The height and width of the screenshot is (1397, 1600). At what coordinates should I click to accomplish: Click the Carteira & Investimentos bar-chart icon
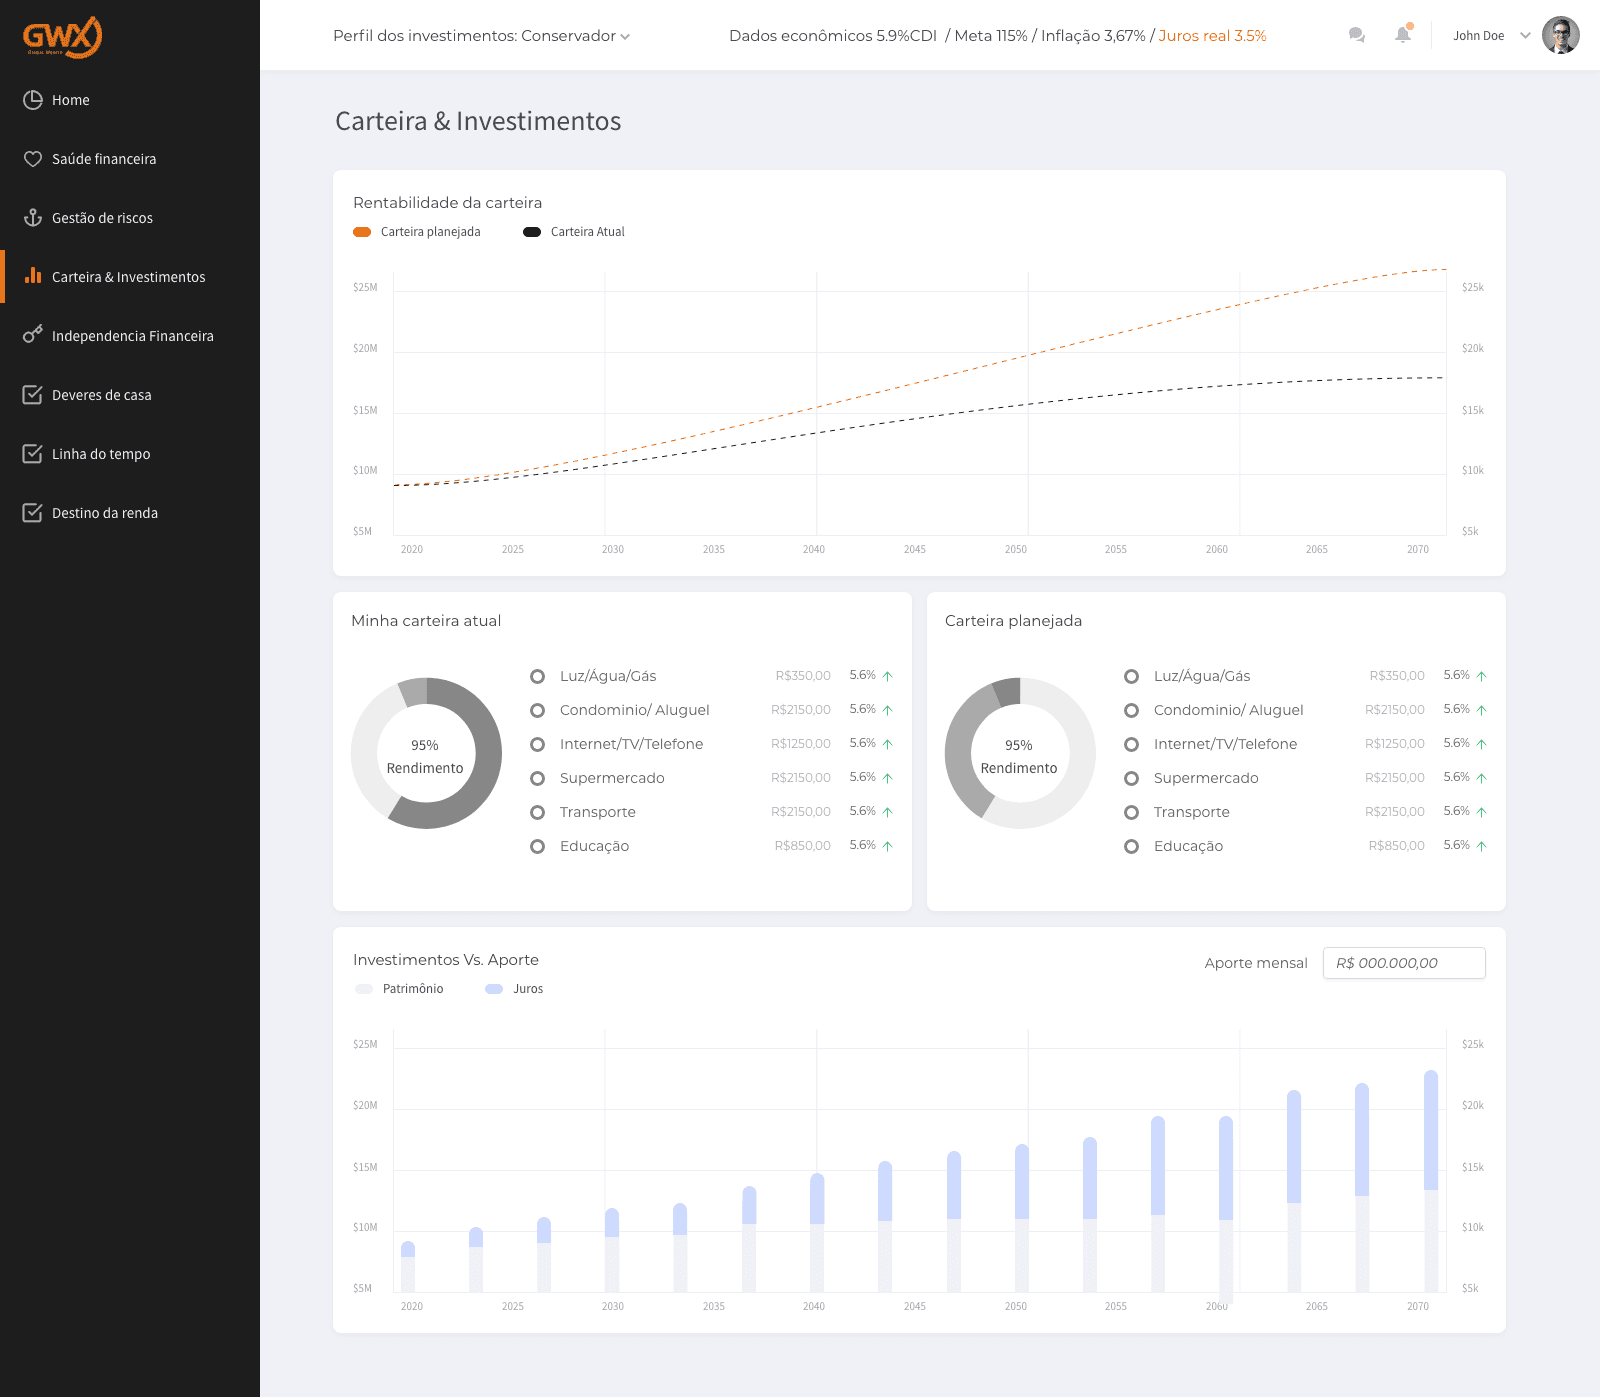point(33,276)
